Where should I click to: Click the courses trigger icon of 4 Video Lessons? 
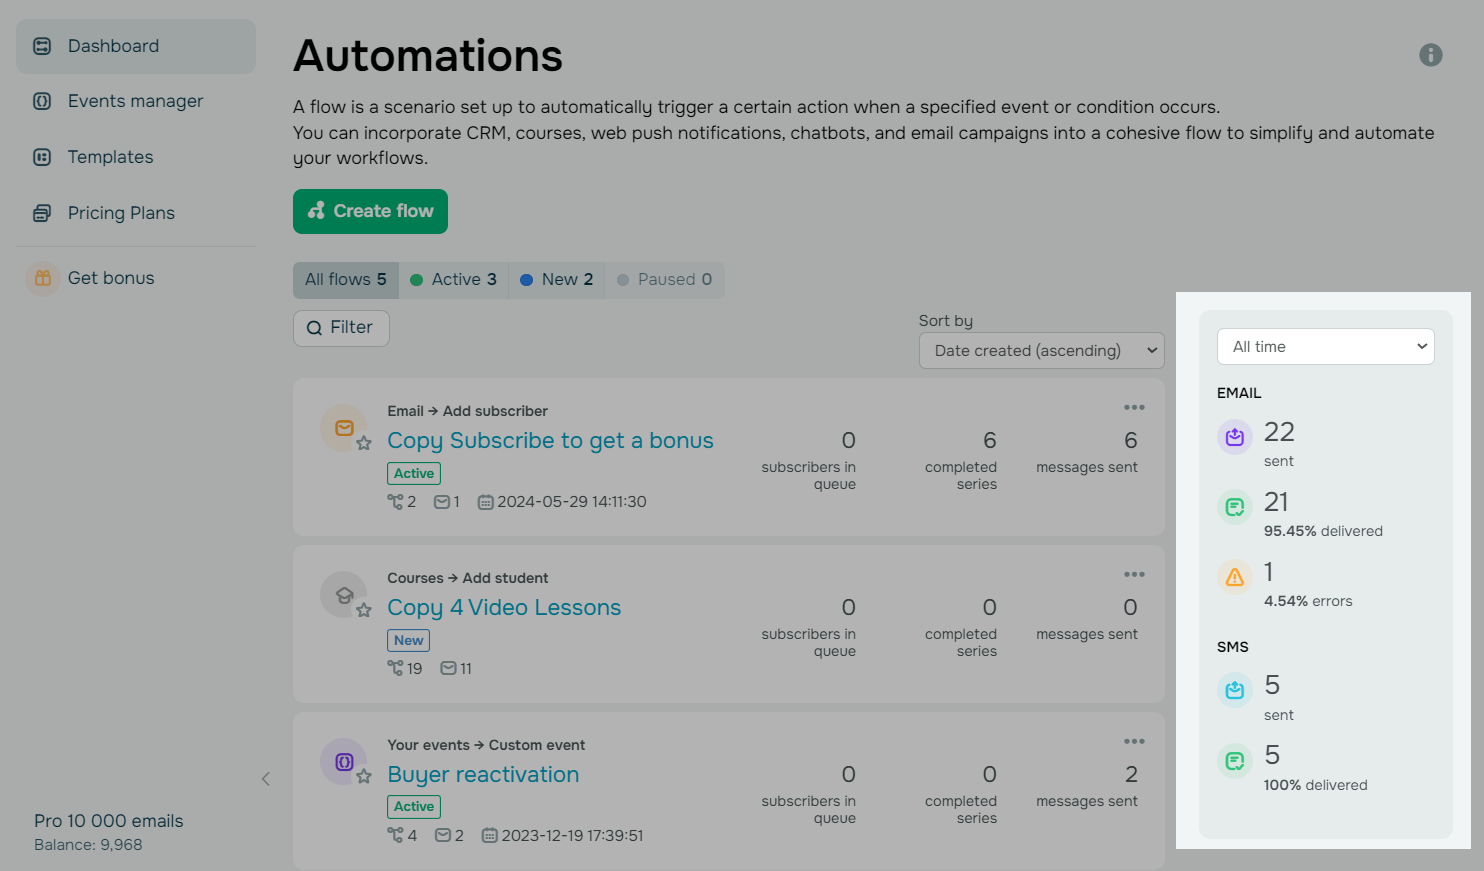(344, 595)
